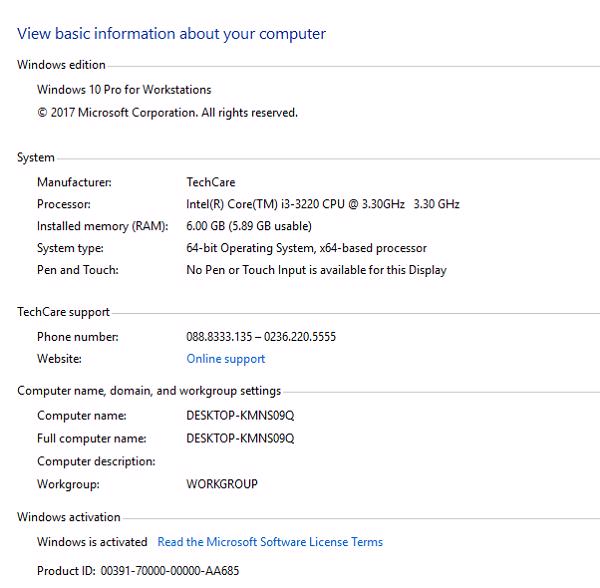The image size is (600, 588).
Task: Click the Computer name value DESKTOP-KMNS09Q
Action: tap(240, 415)
